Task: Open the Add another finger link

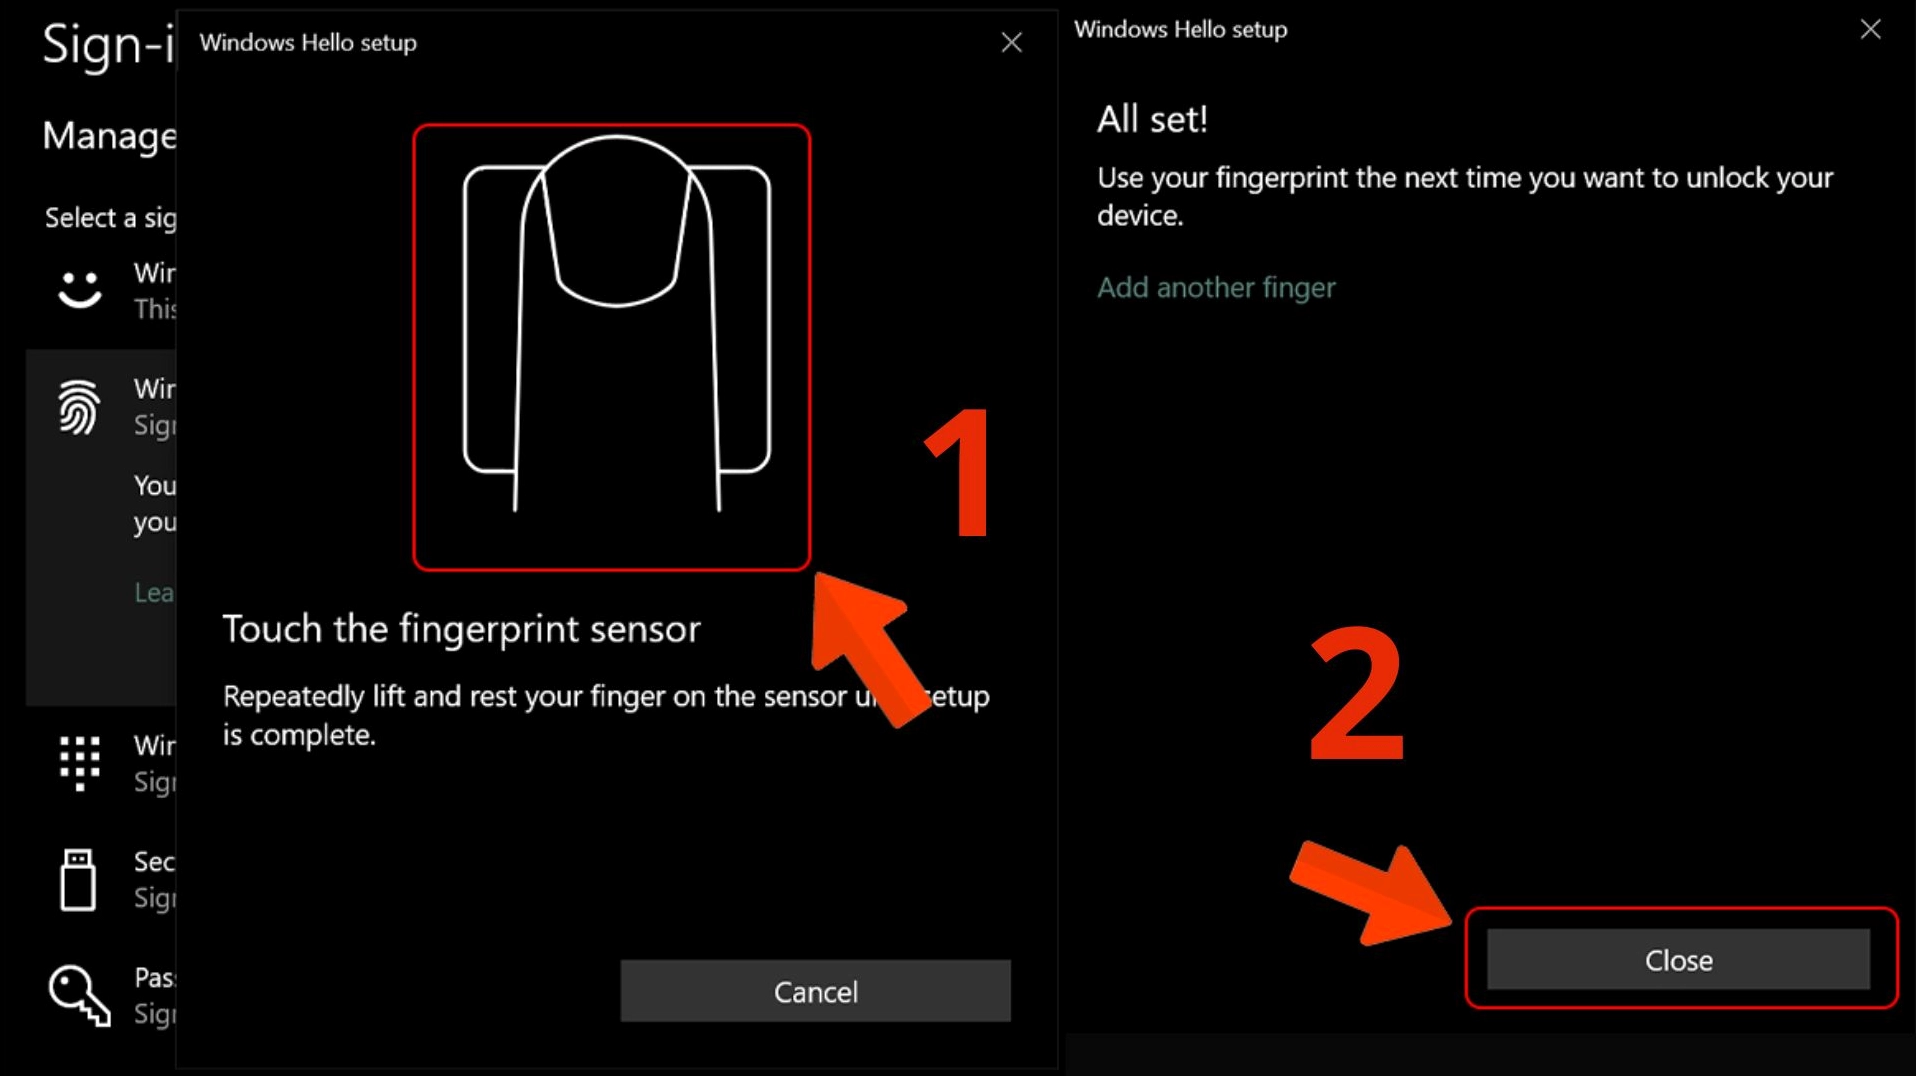Action: coord(1215,288)
